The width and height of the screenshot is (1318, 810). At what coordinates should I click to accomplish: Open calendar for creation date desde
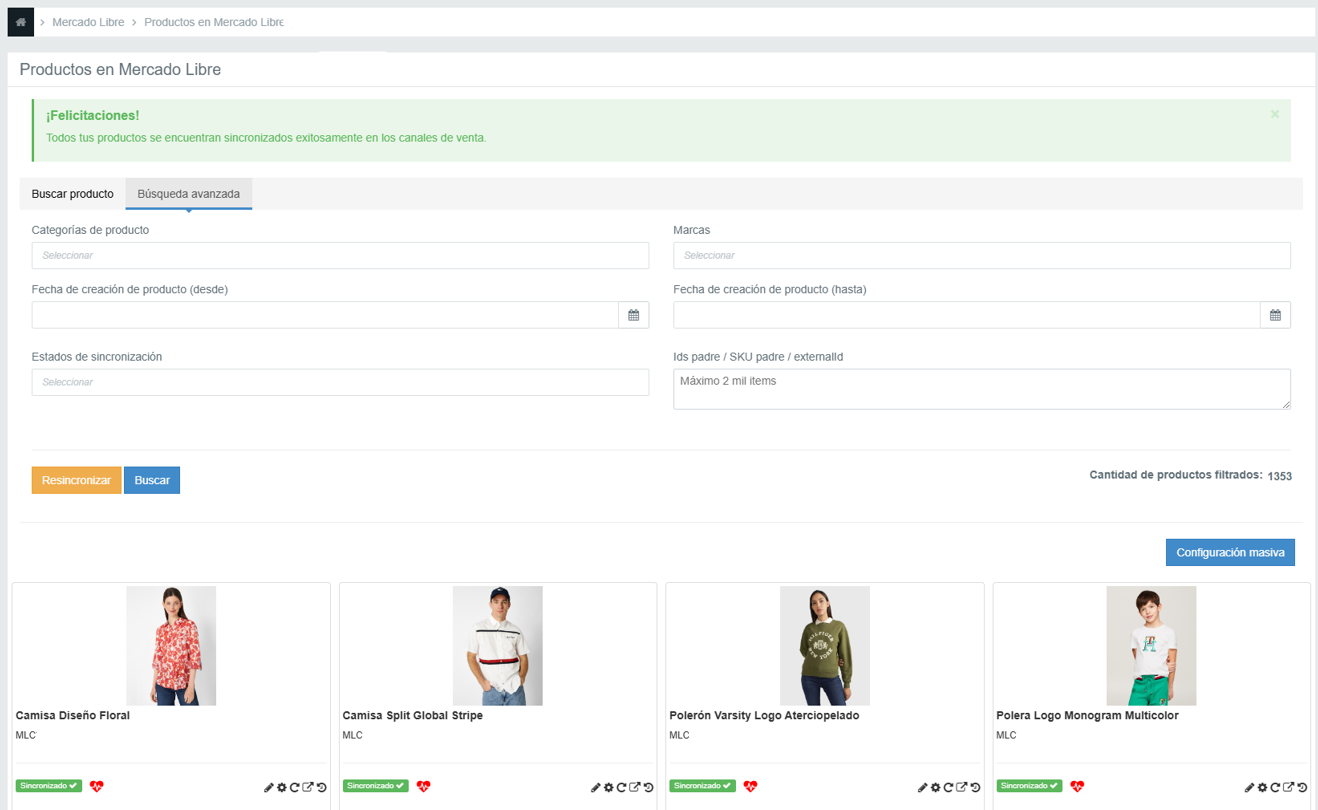click(634, 315)
